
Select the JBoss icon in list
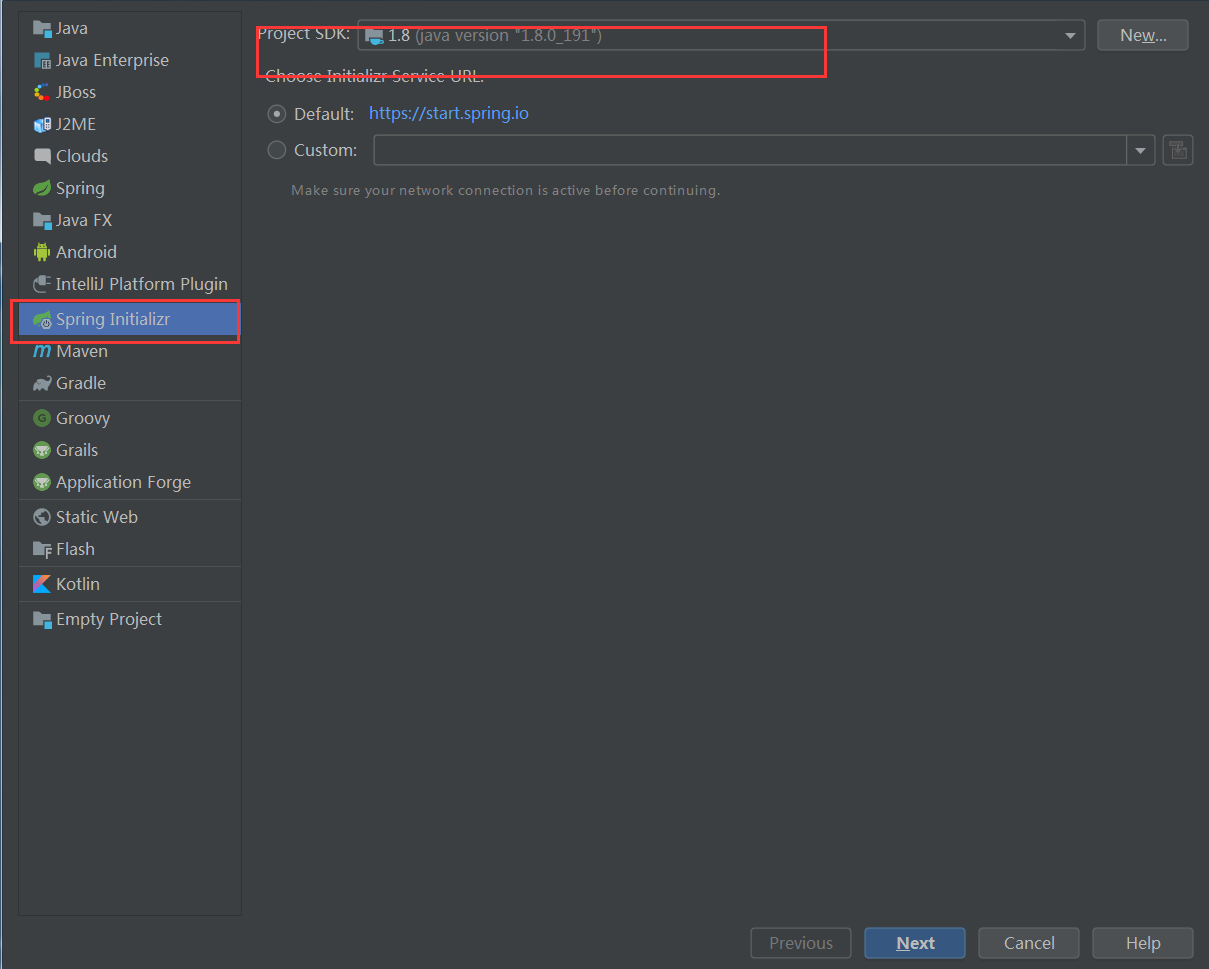pos(42,92)
